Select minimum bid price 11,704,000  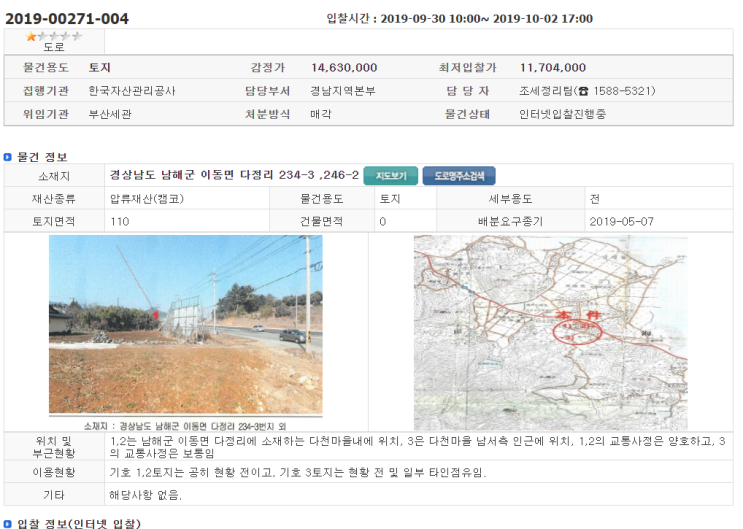[553, 67]
